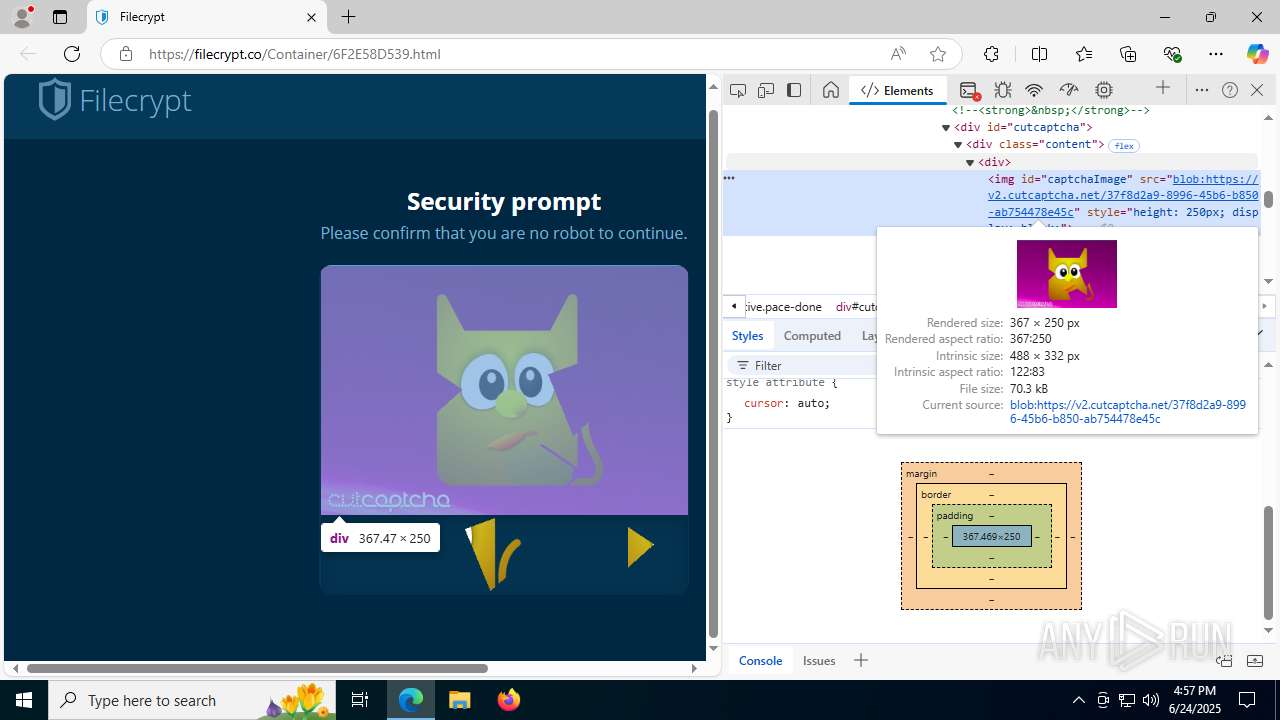Select the Styles tab
This screenshot has height=720, width=1280.
[747, 336]
